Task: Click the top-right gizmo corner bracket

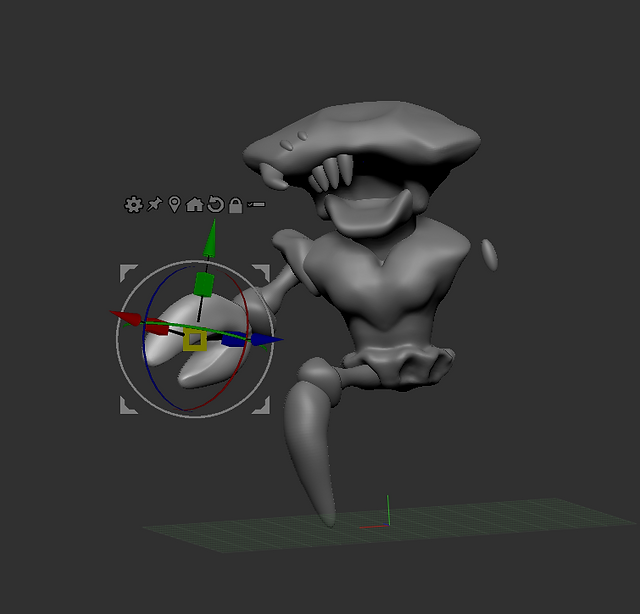Action: pyautogui.click(x=262, y=272)
